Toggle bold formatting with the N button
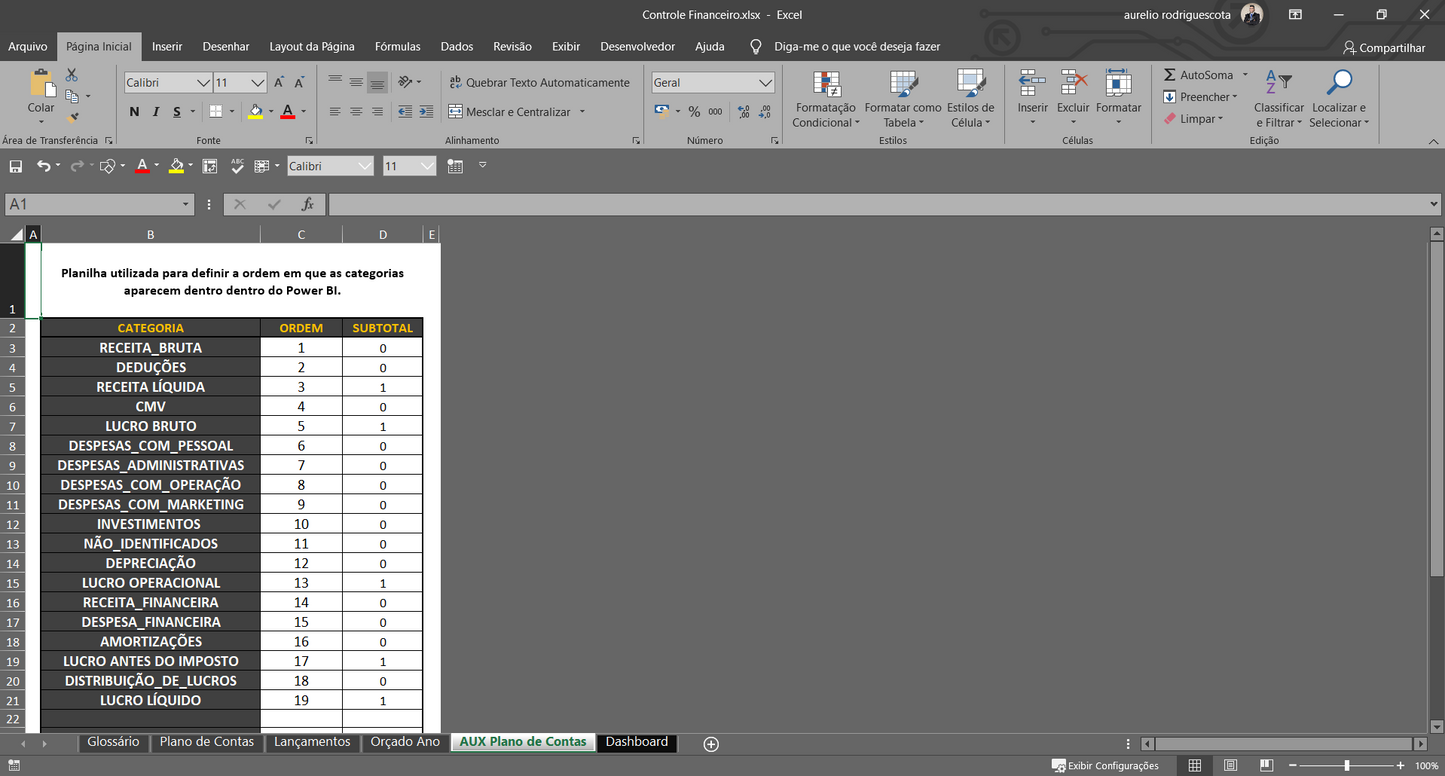Screen dimensions: 1445x776 coord(134,111)
